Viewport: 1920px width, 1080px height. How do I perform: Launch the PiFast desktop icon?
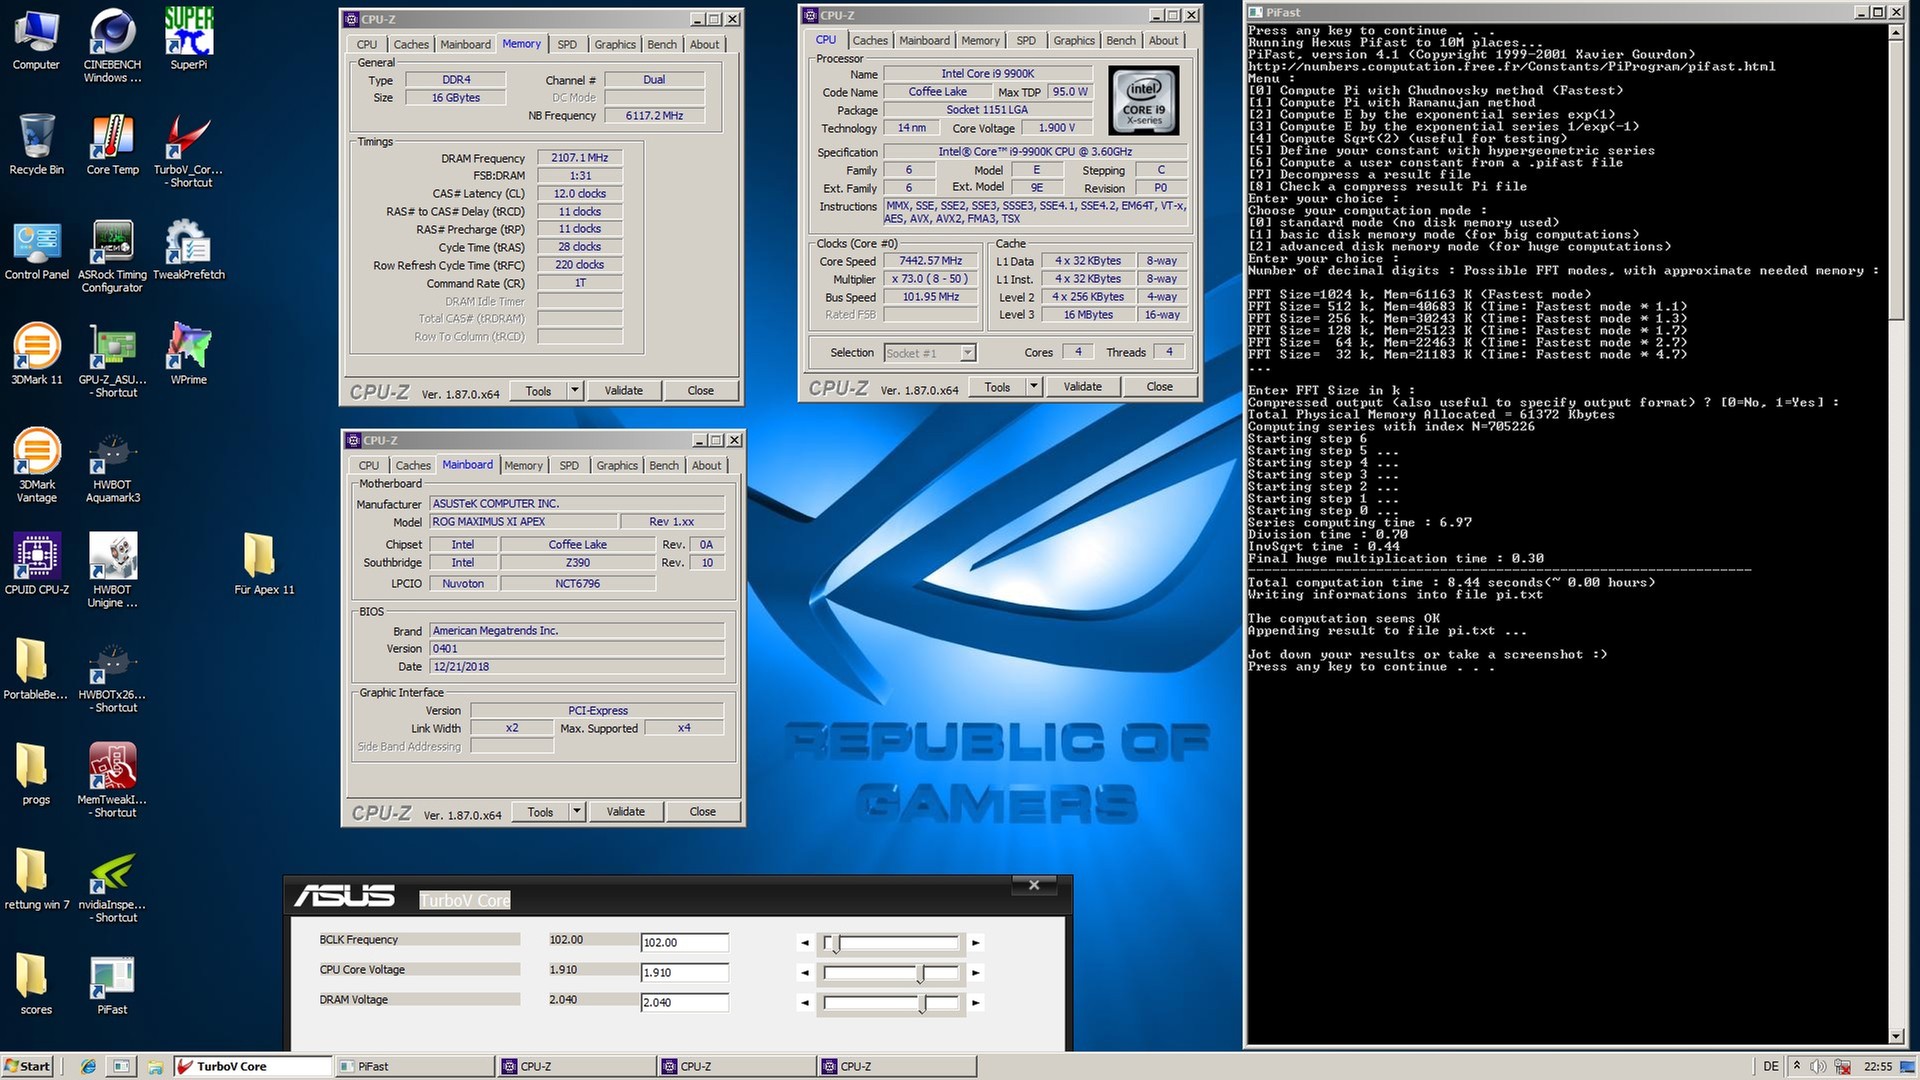112,985
